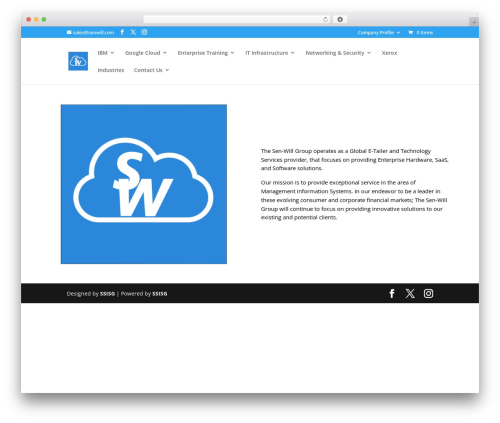
Task: Go to the Industries page
Action: (111, 70)
